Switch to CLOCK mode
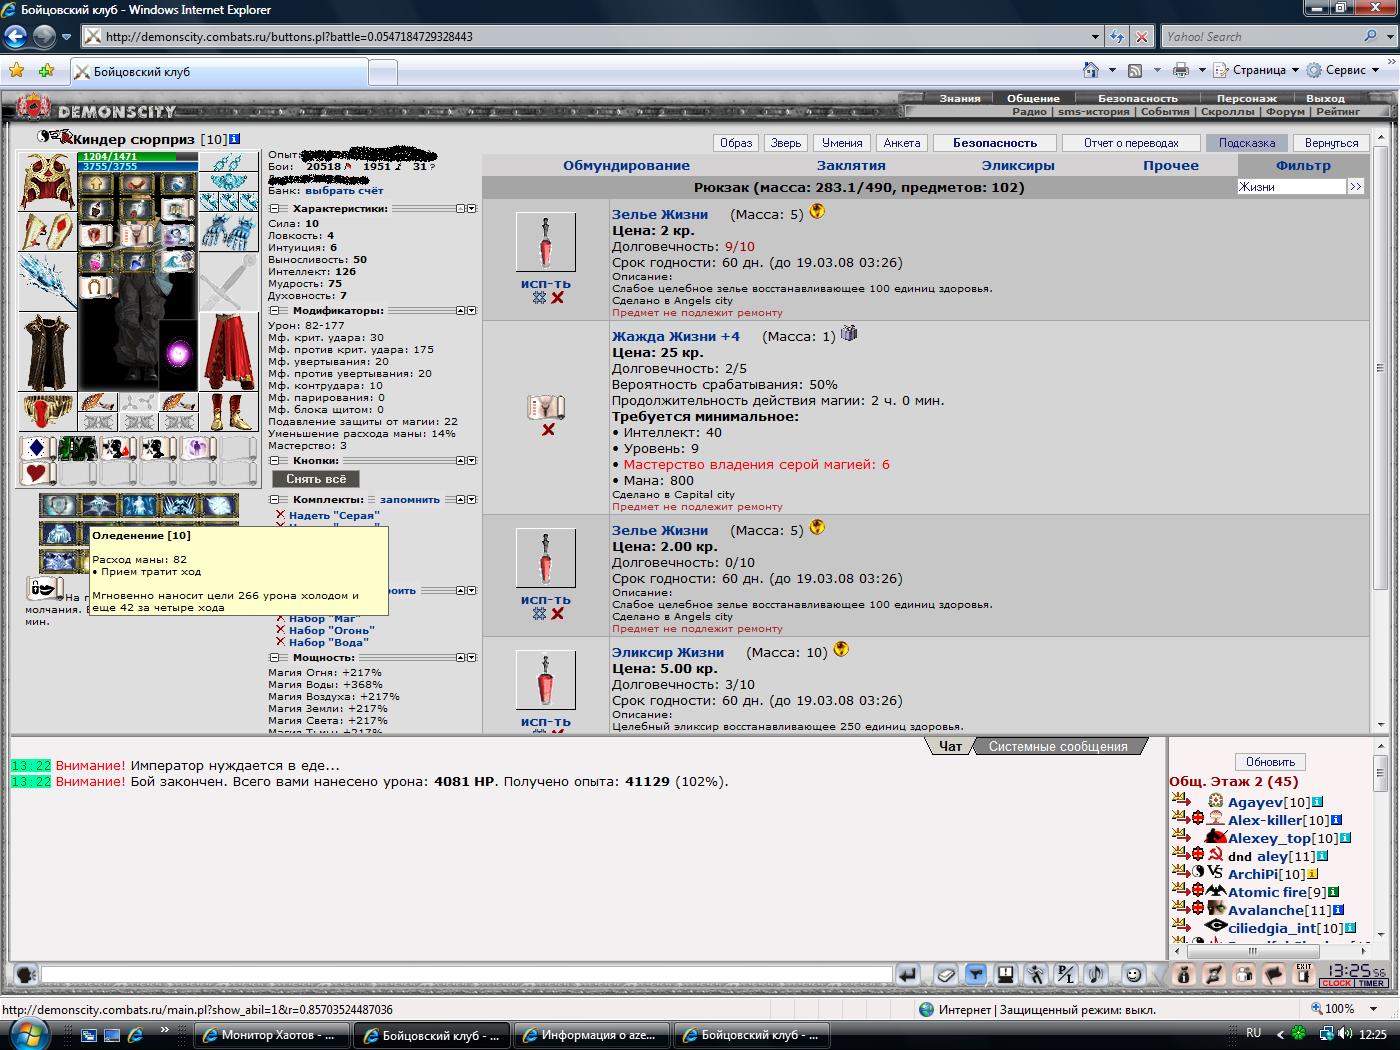This screenshot has height=1050, width=1400. click(x=1336, y=983)
